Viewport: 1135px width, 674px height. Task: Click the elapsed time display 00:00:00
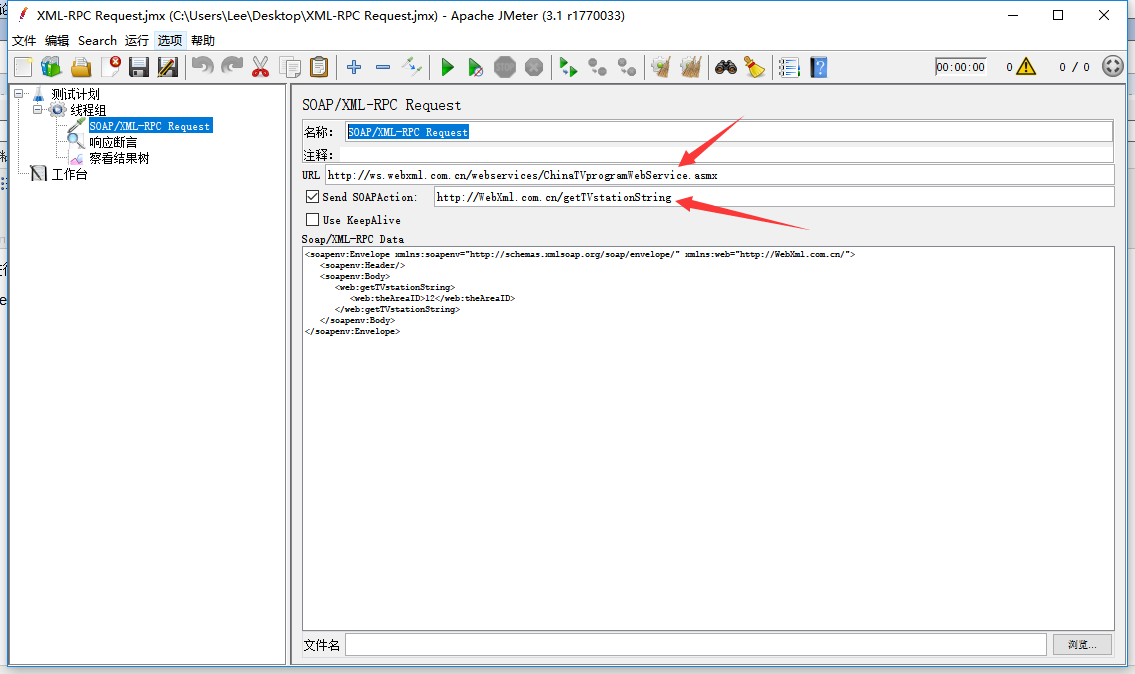coord(960,67)
